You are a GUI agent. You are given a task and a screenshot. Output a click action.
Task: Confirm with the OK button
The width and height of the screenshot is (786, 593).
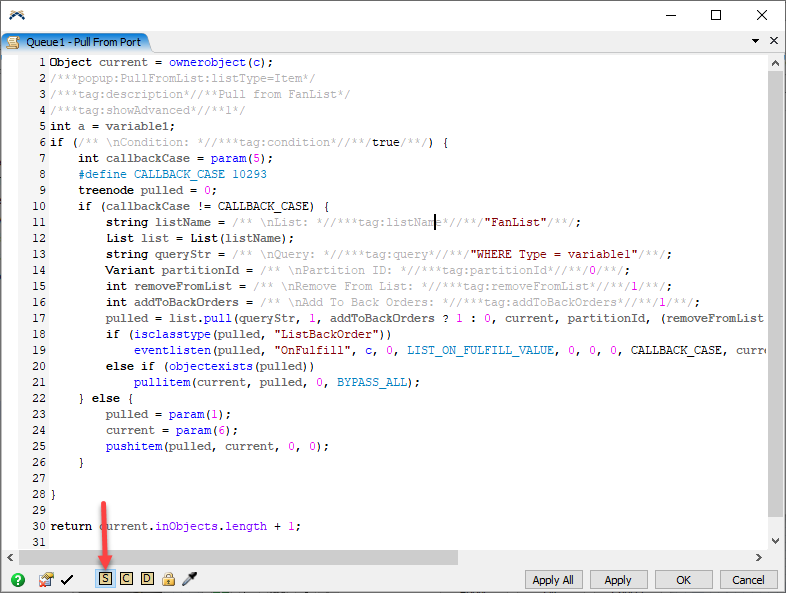(x=683, y=580)
